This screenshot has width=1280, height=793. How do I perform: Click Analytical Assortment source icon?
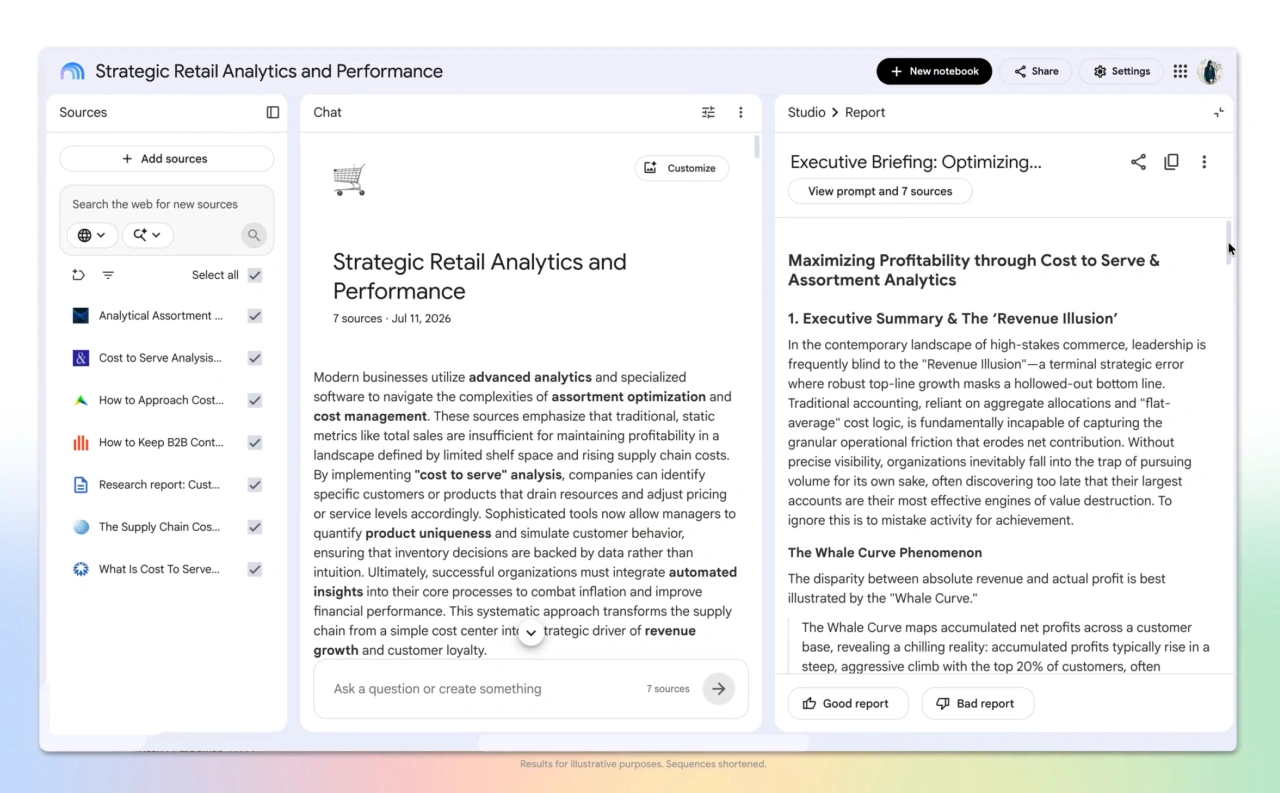81,316
